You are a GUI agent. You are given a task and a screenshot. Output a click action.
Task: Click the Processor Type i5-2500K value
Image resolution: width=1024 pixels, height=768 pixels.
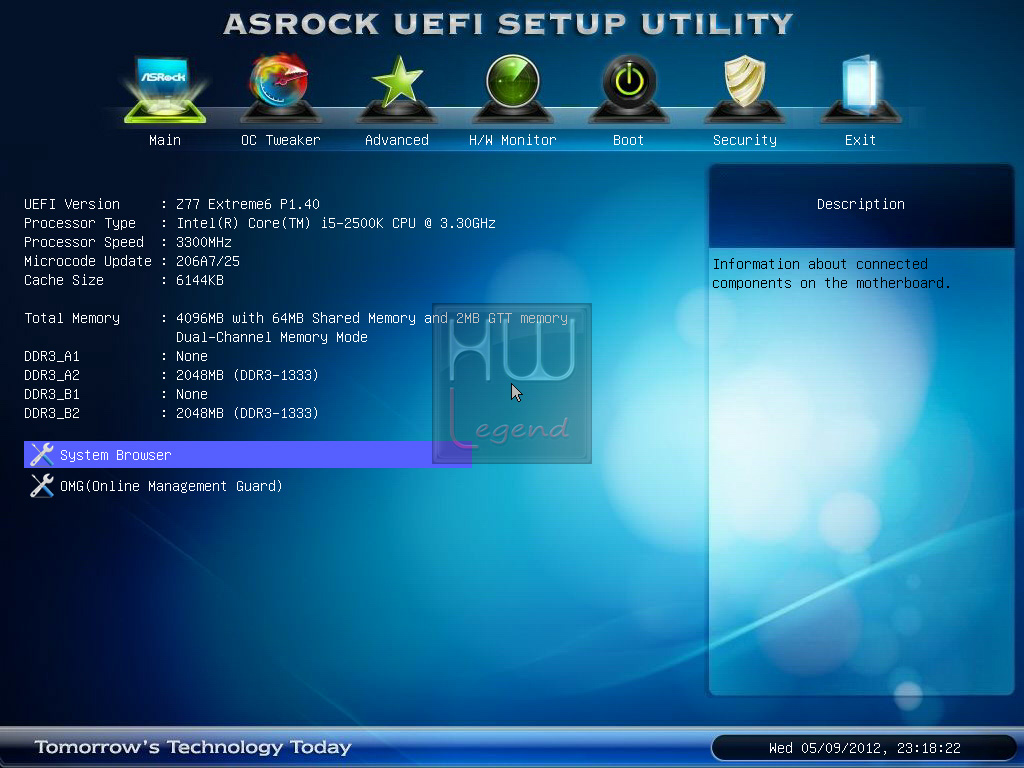coord(336,223)
